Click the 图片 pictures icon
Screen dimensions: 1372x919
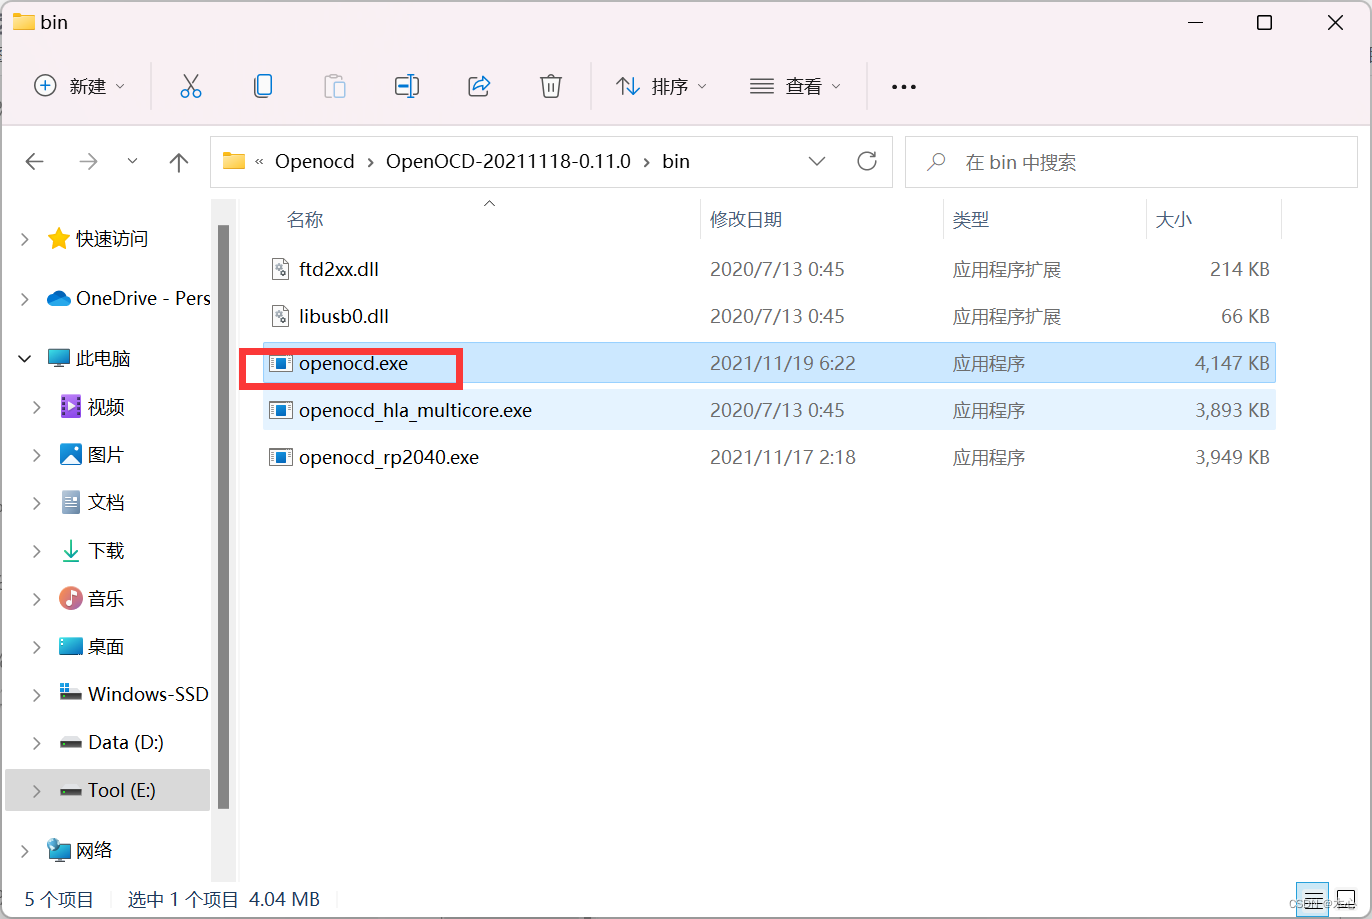point(71,454)
